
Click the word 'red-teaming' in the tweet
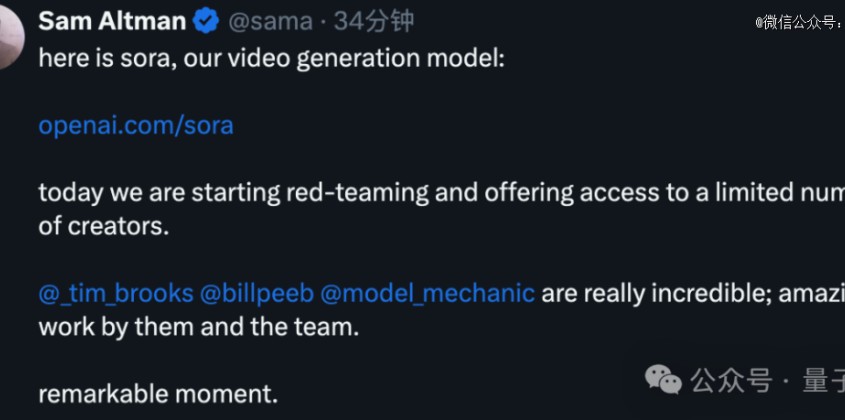[x=357, y=194]
